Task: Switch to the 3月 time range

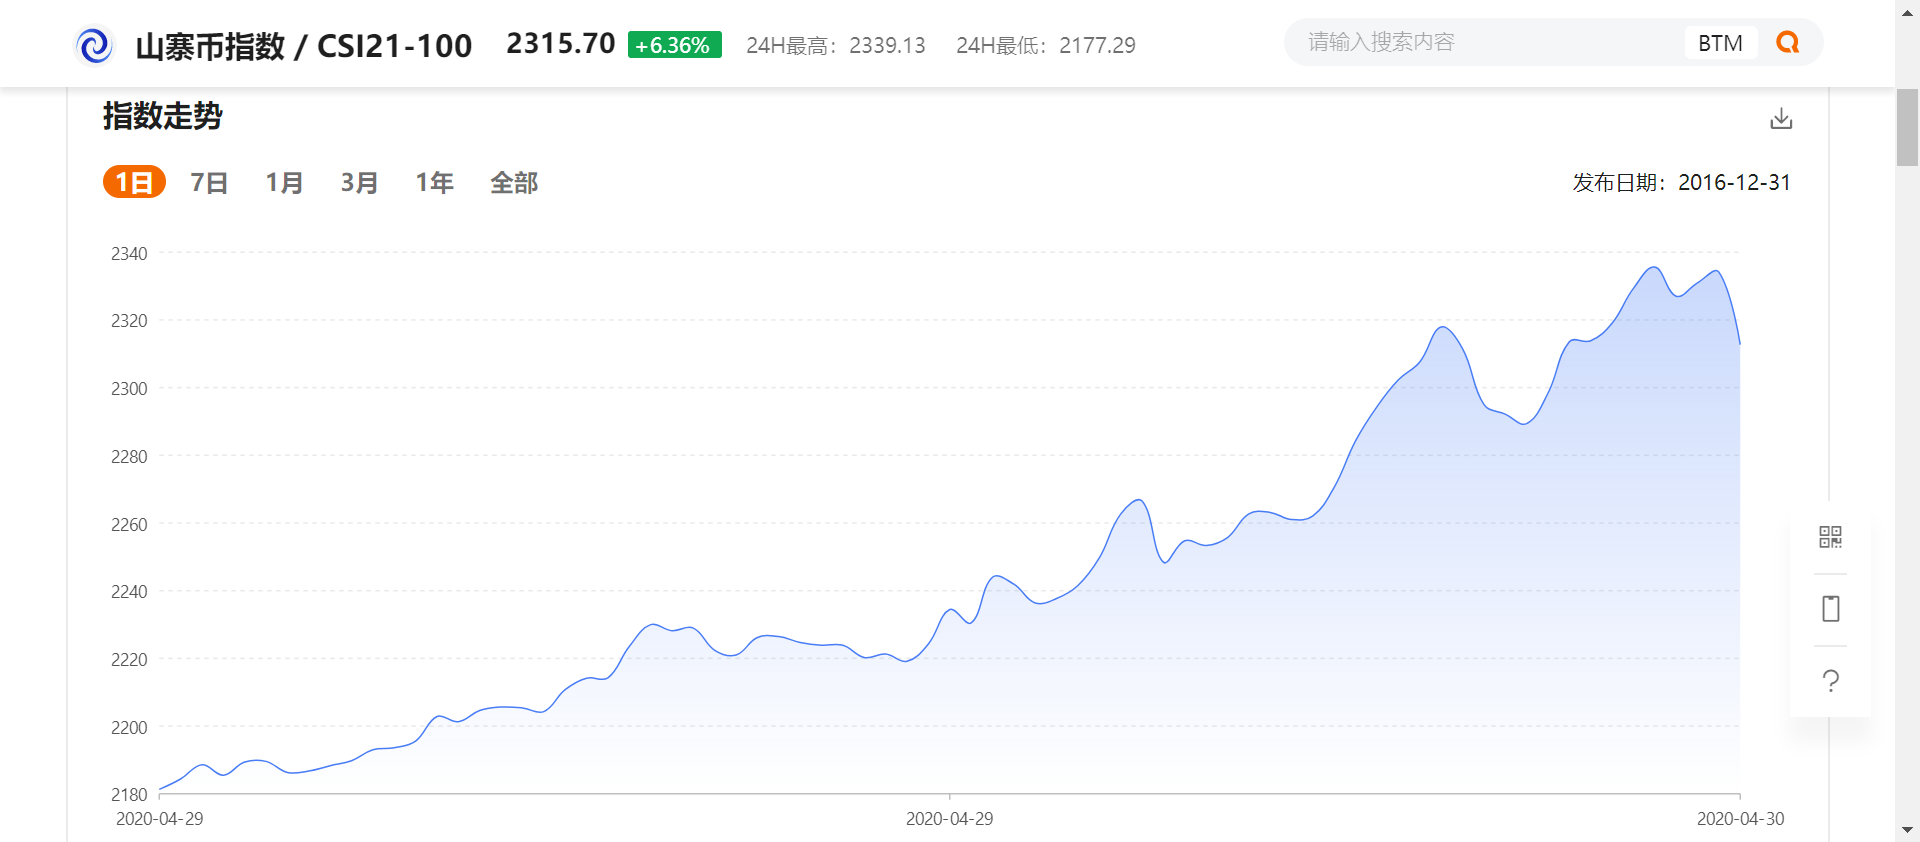Action: [x=360, y=182]
